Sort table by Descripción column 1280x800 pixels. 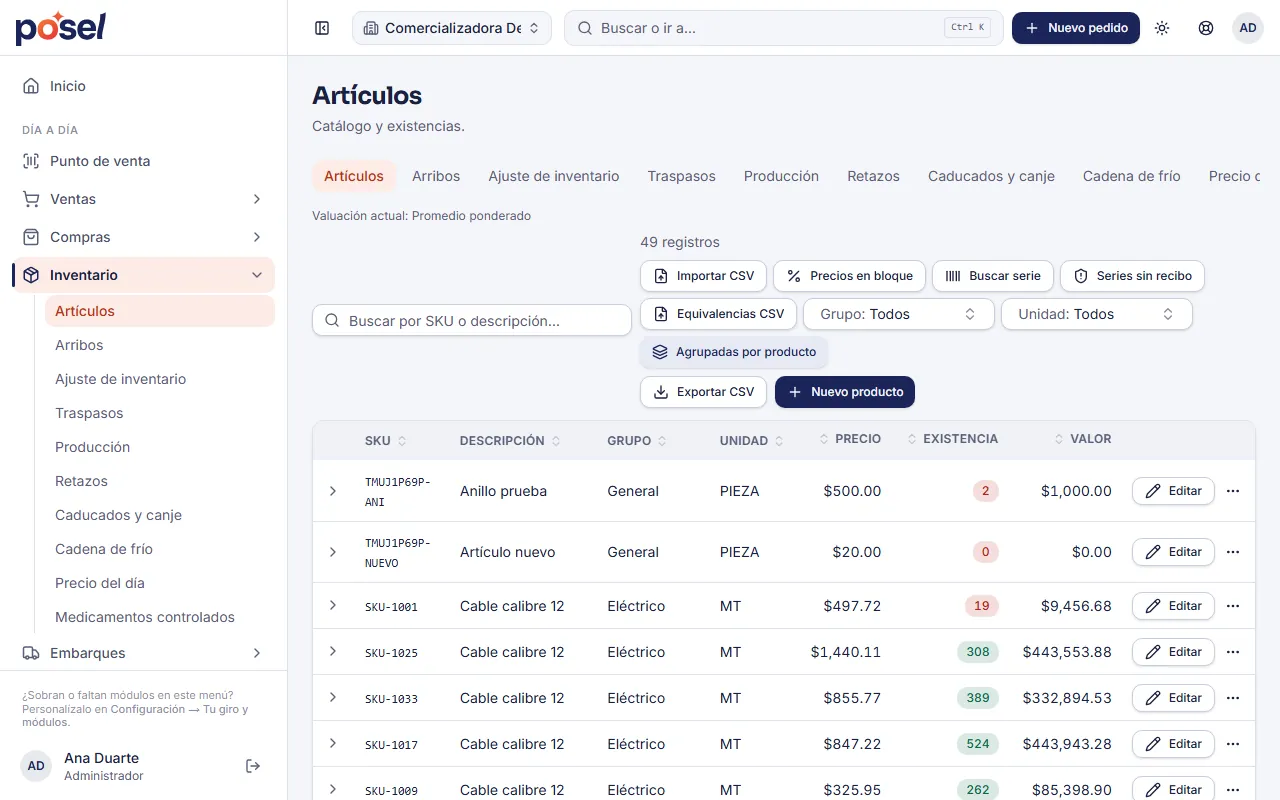(x=510, y=441)
